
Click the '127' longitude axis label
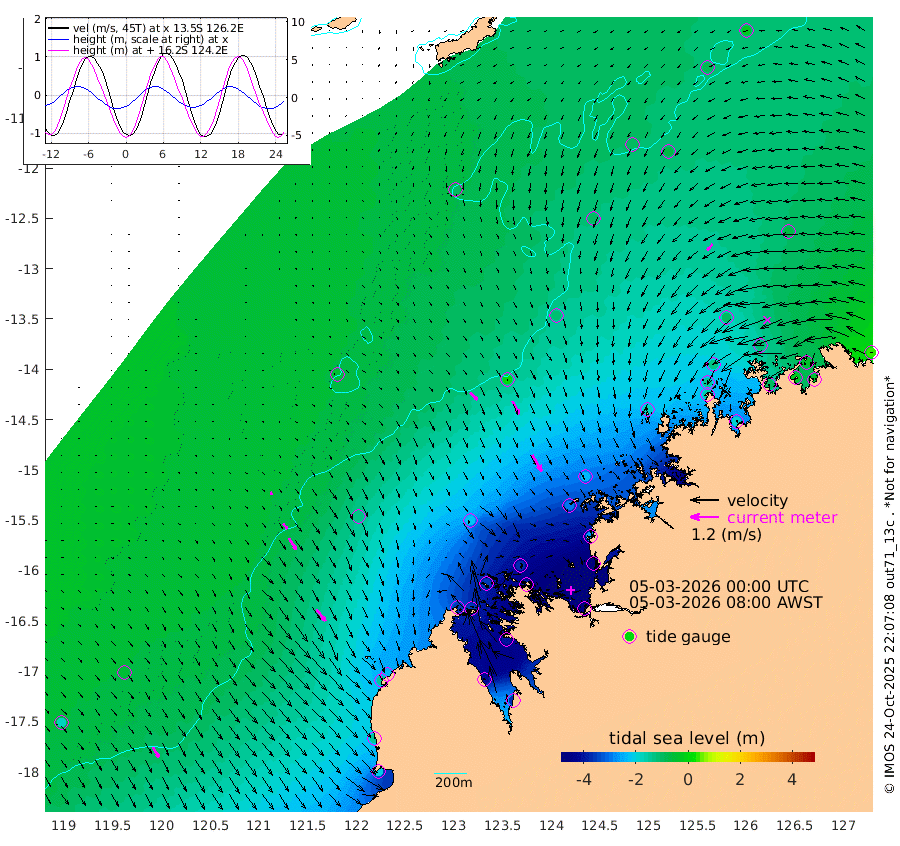(x=844, y=826)
